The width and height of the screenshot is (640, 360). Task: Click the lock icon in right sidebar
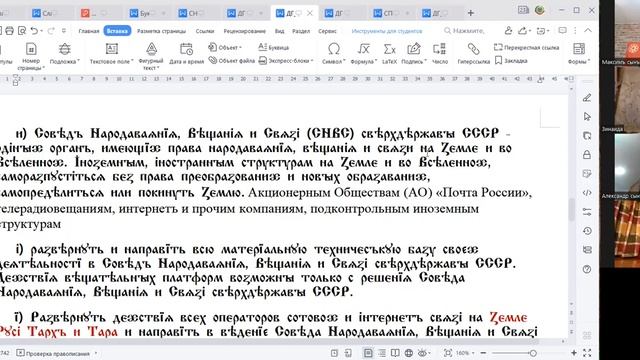[x=587, y=155]
